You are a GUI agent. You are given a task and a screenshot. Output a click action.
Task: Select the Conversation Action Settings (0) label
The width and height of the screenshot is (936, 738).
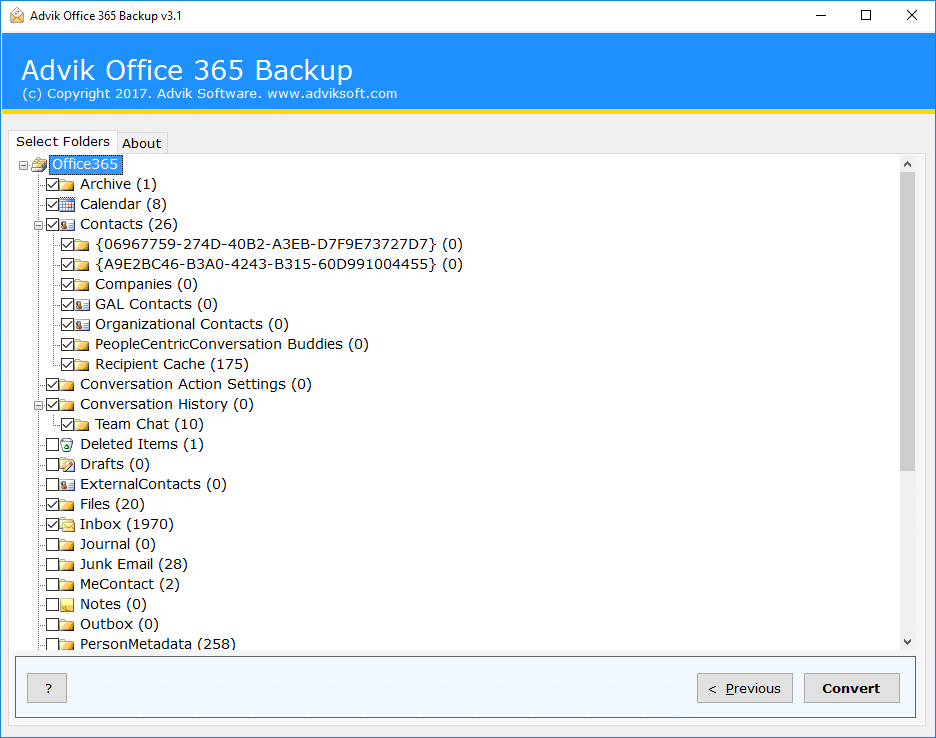pyautogui.click(x=196, y=385)
